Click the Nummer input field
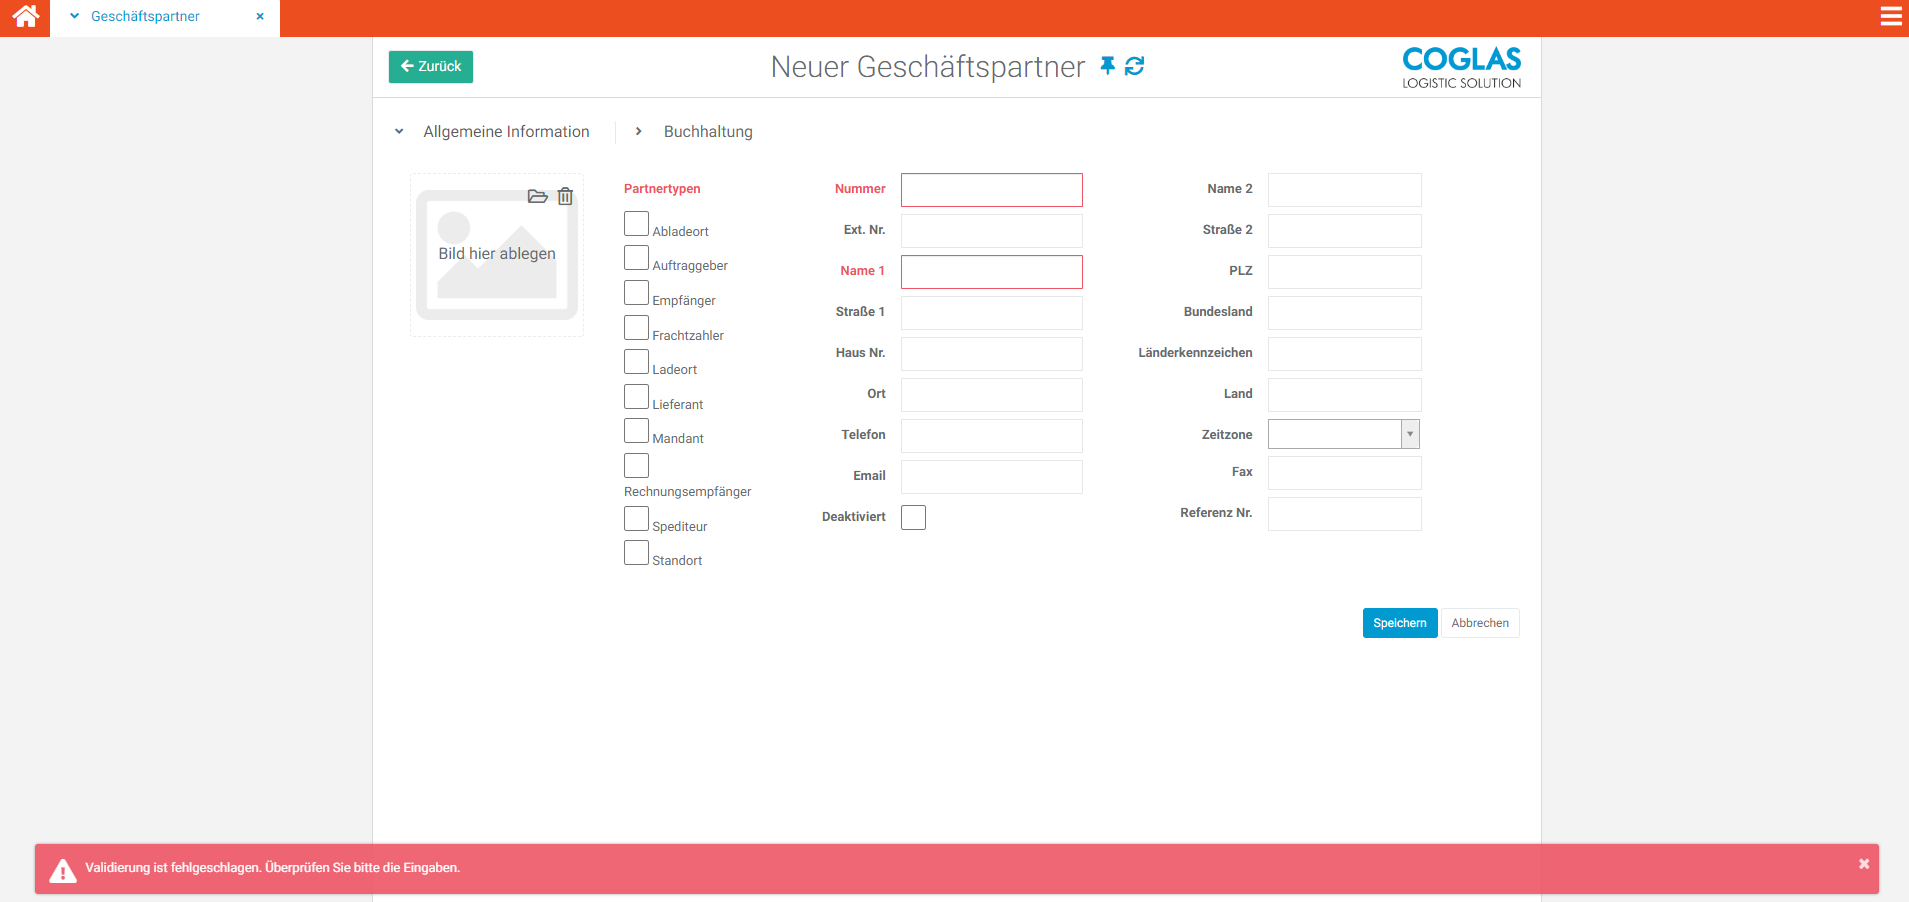Image resolution: width=1909 pixels, height=902 pixels. pos(991,190)
